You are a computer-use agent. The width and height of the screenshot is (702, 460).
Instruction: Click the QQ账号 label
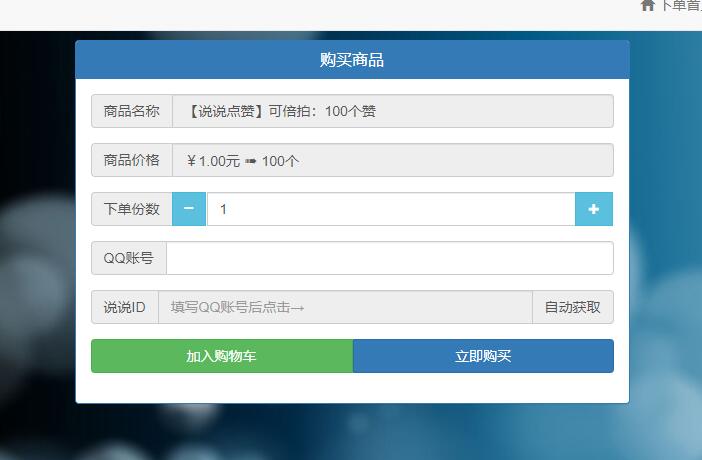click(x=129, y=258)
